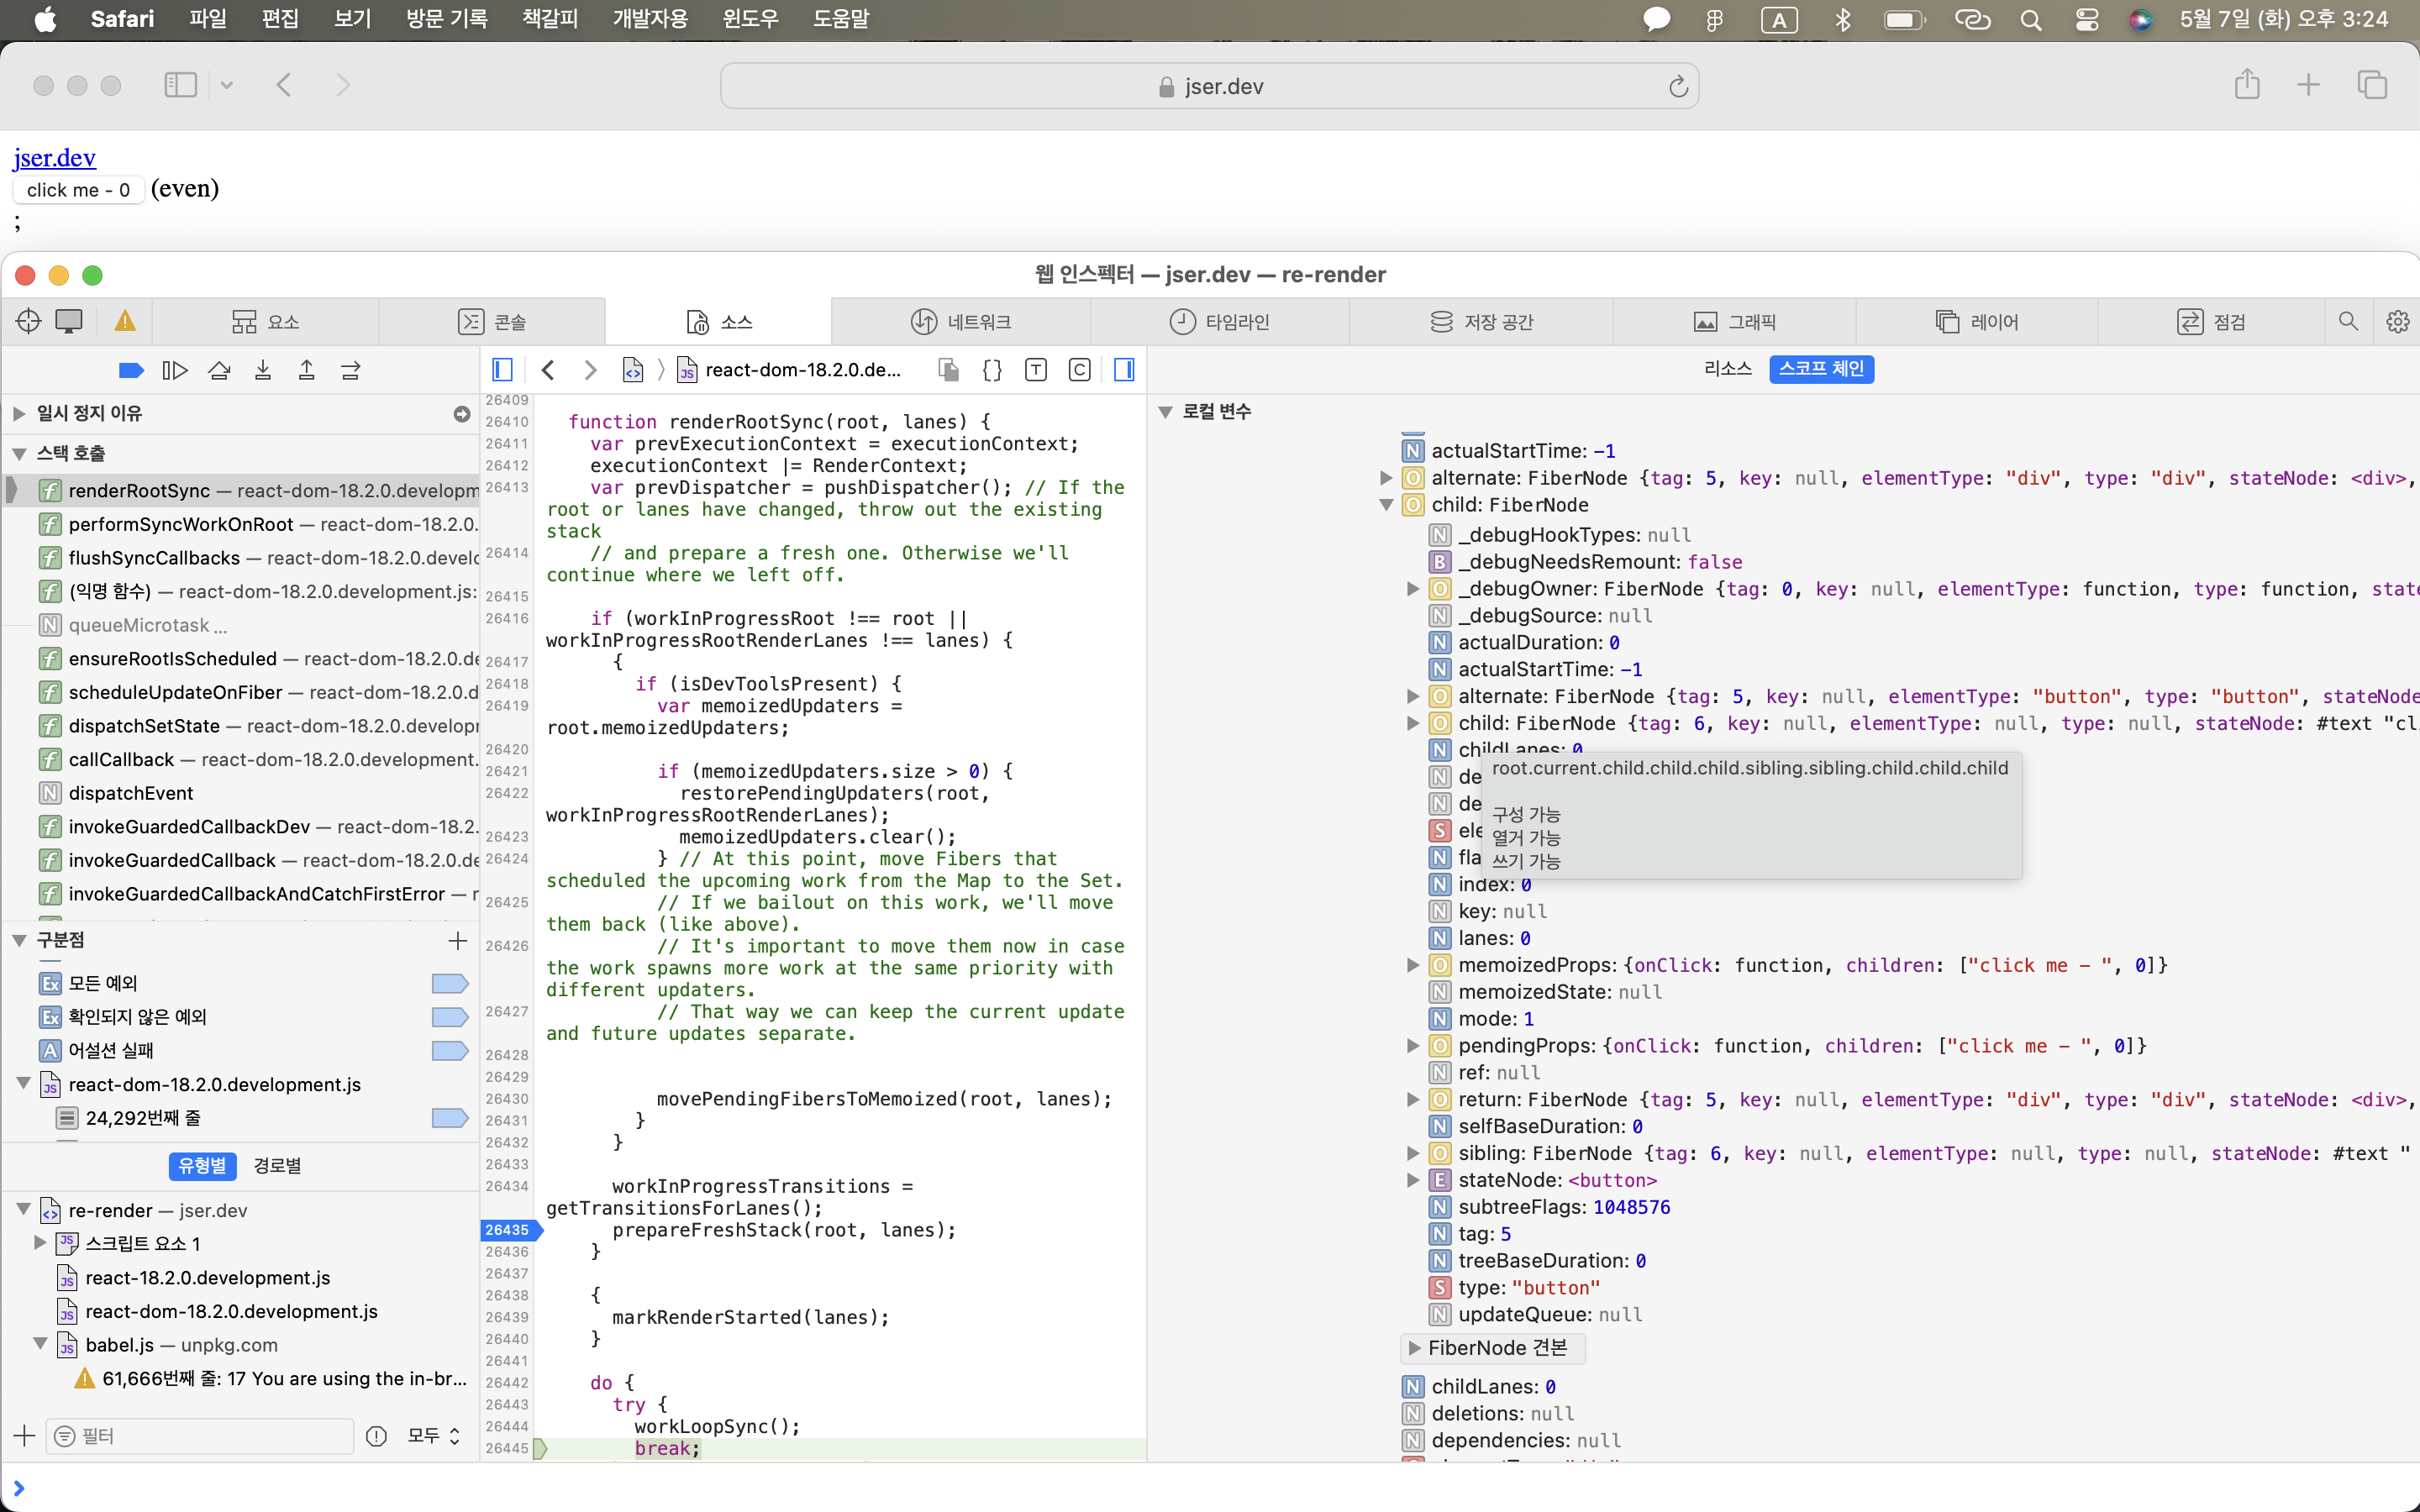Open Safari 개발자용 menu
This screenshot has width=2420, height=1512.
644,19
